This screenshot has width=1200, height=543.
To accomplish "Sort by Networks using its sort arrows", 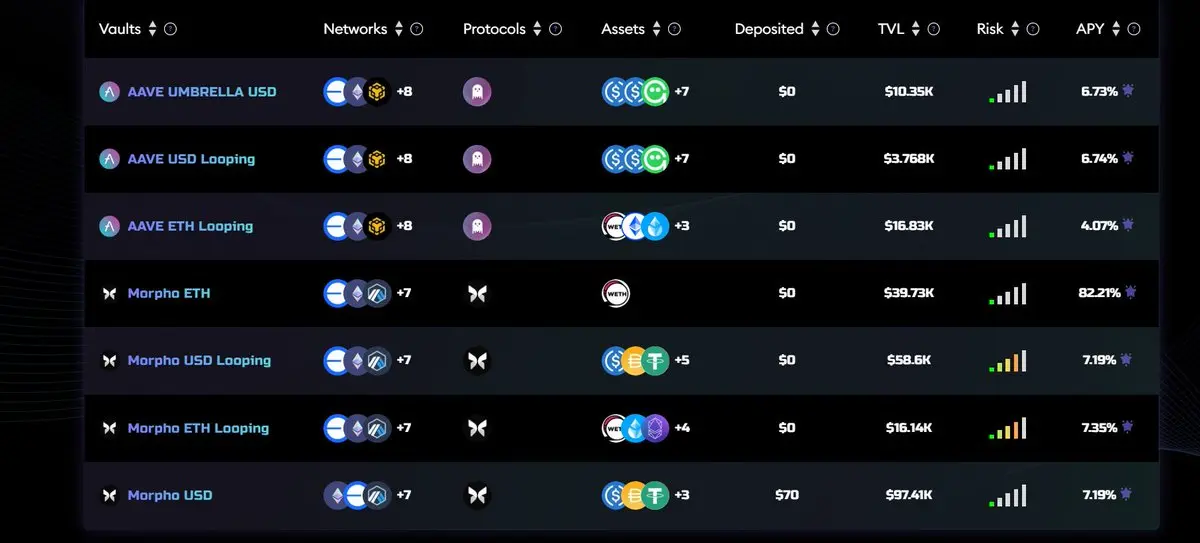I will pos(398,29).
